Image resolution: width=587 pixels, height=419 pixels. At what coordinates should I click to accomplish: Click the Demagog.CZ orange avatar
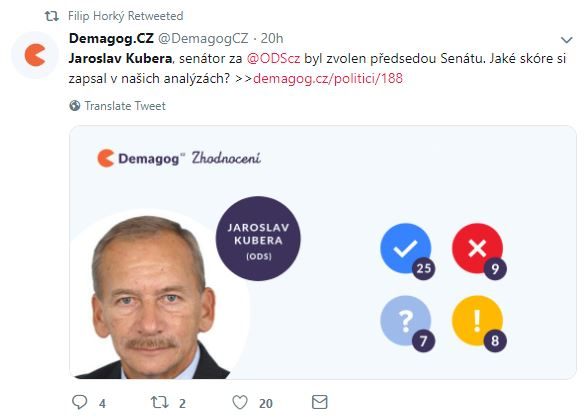[35, 55]
